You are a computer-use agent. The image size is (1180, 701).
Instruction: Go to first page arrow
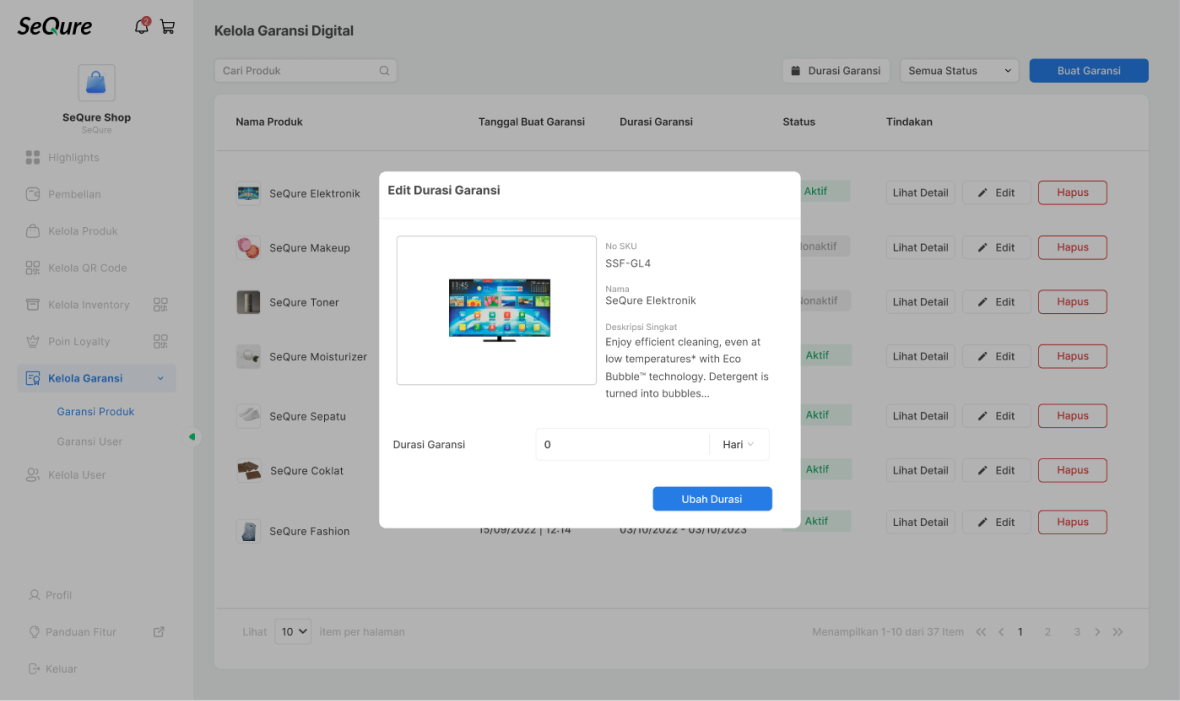(981, 632)
